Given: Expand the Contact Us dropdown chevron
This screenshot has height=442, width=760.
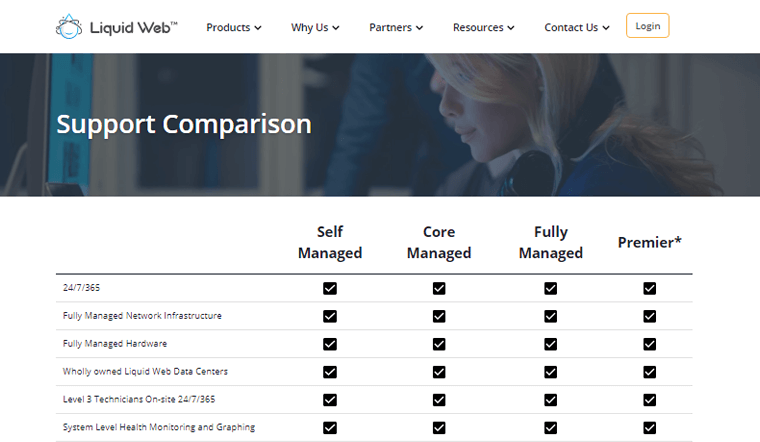Looking at the screenshot, I should coord(606,28).
